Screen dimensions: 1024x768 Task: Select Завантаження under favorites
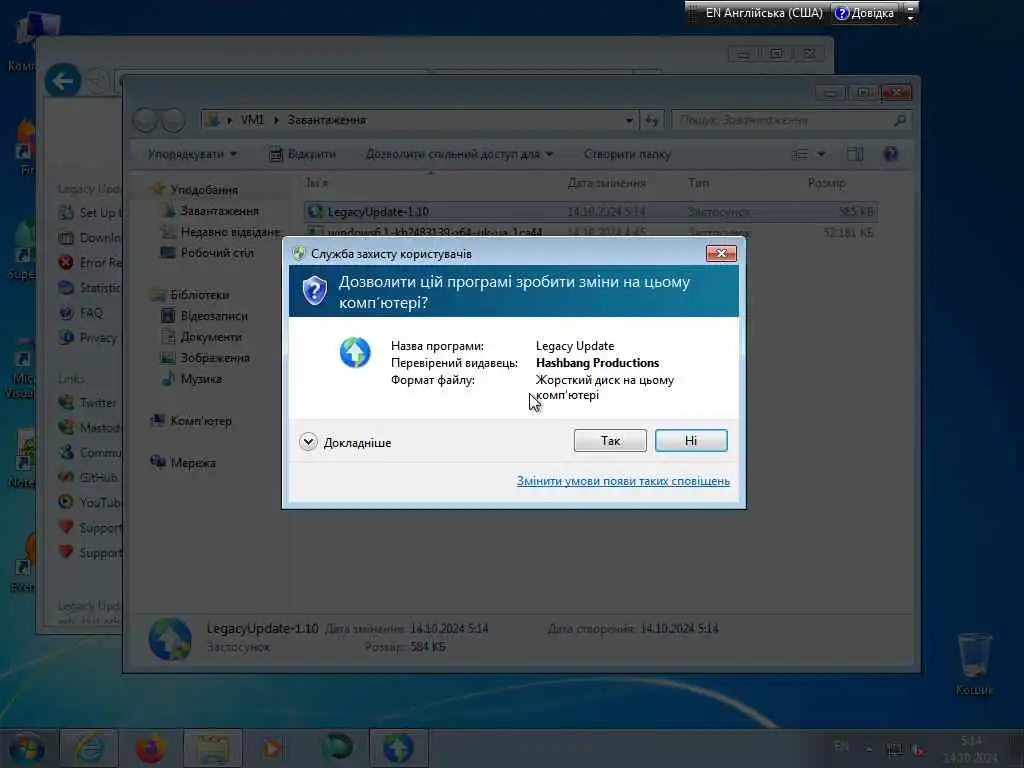point(219,211)
